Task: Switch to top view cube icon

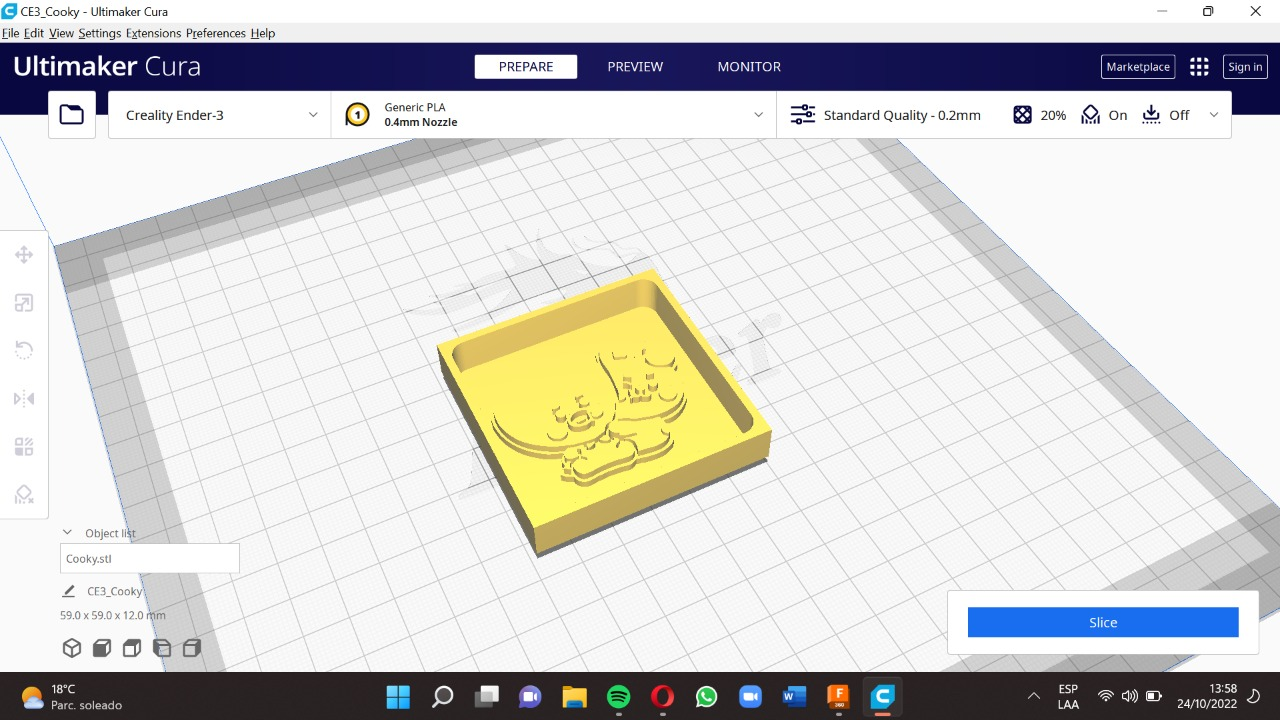Action: point(131,648)
